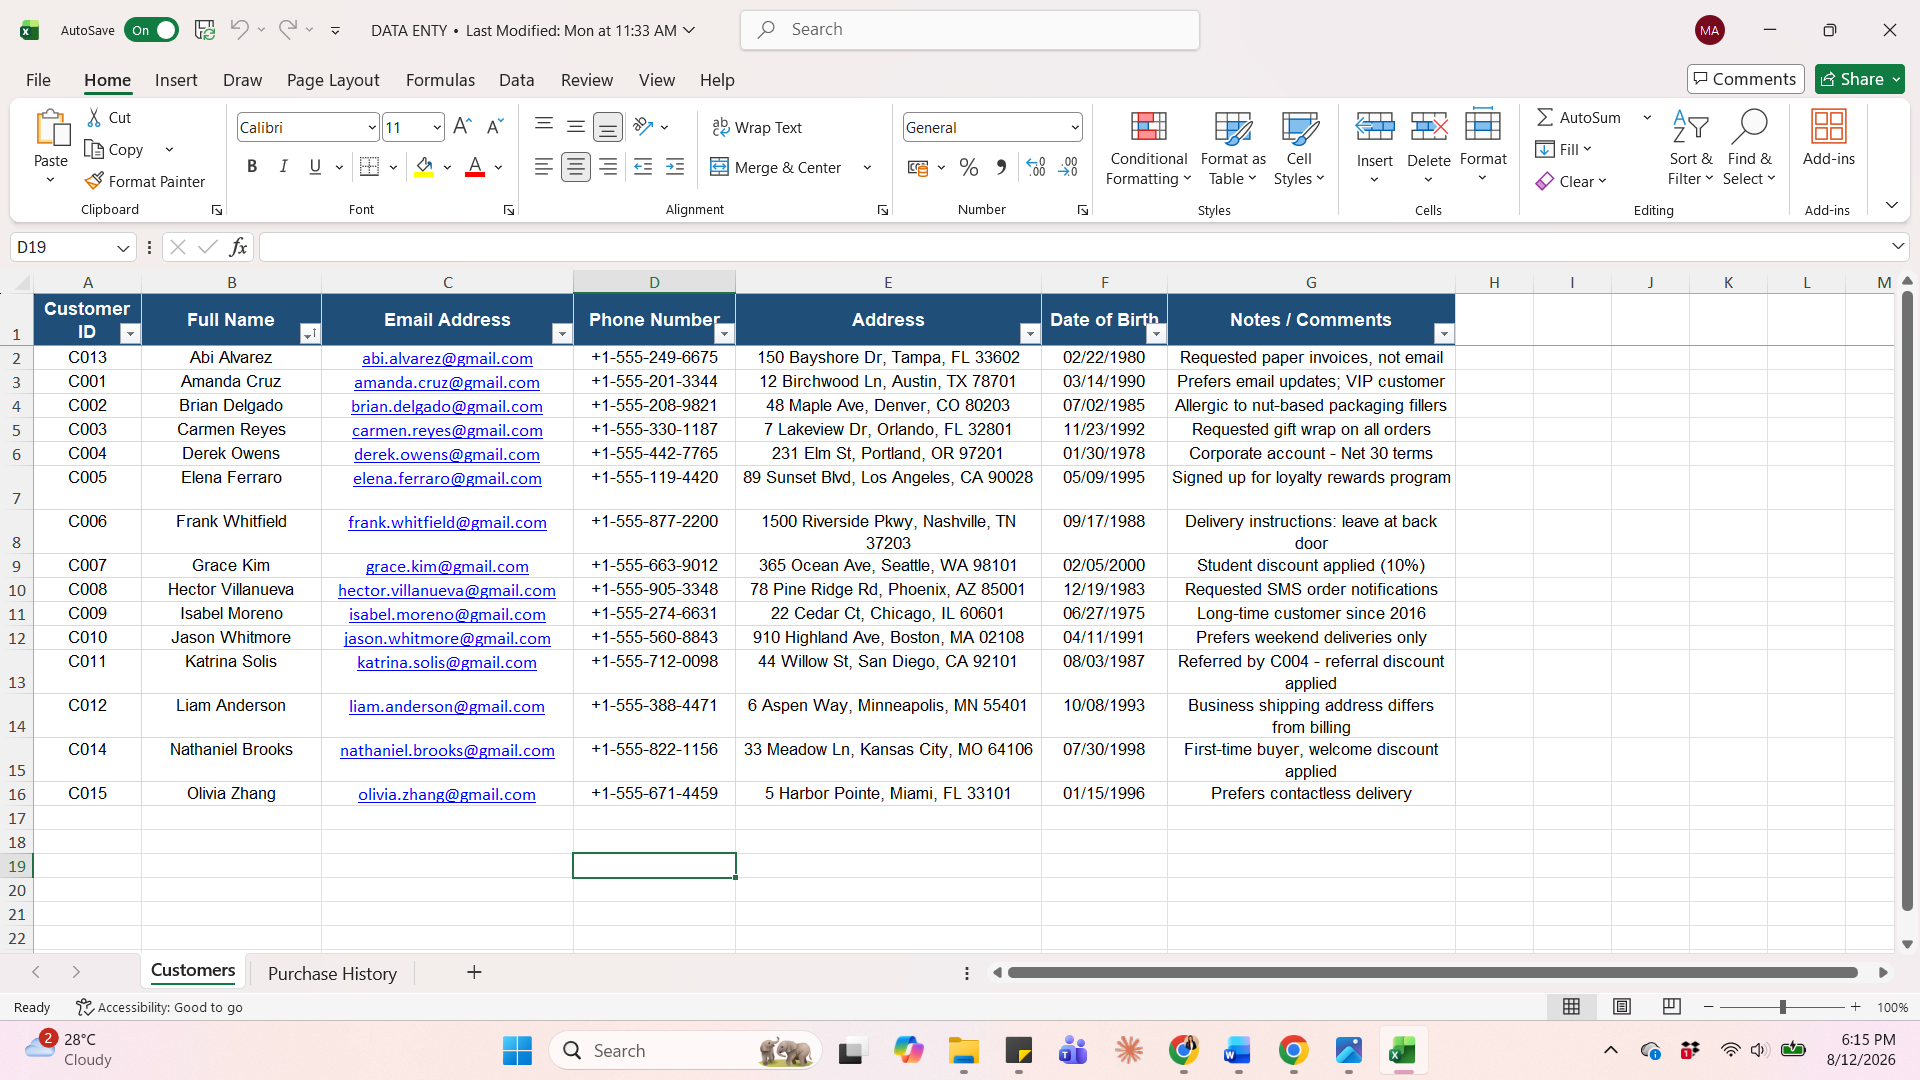Apply yellow Fill Color swatch
This screenshot has height=1080, width=1920.
tap(424, 167)
